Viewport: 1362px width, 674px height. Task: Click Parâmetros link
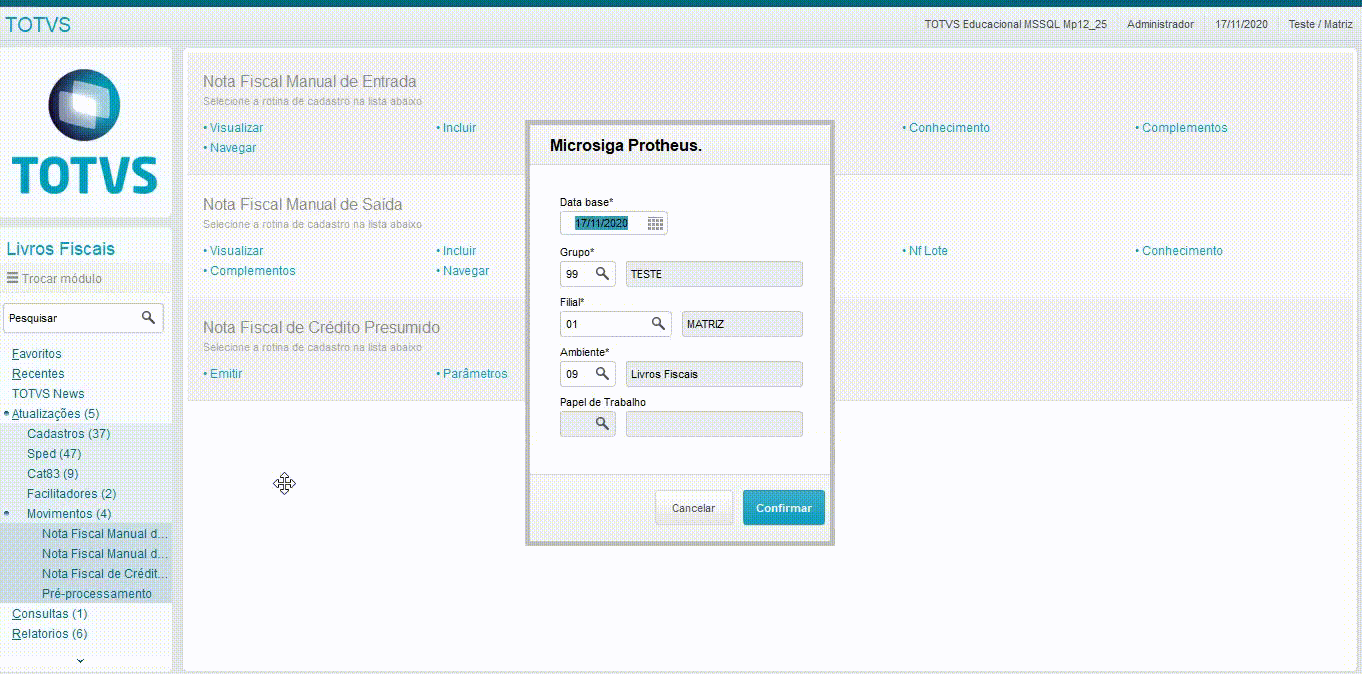(x=474, y=373)
